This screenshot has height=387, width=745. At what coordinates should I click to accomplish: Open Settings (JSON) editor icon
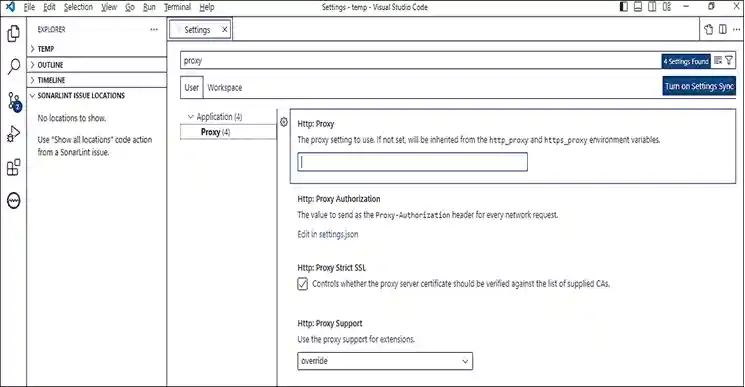click(708, 29)
